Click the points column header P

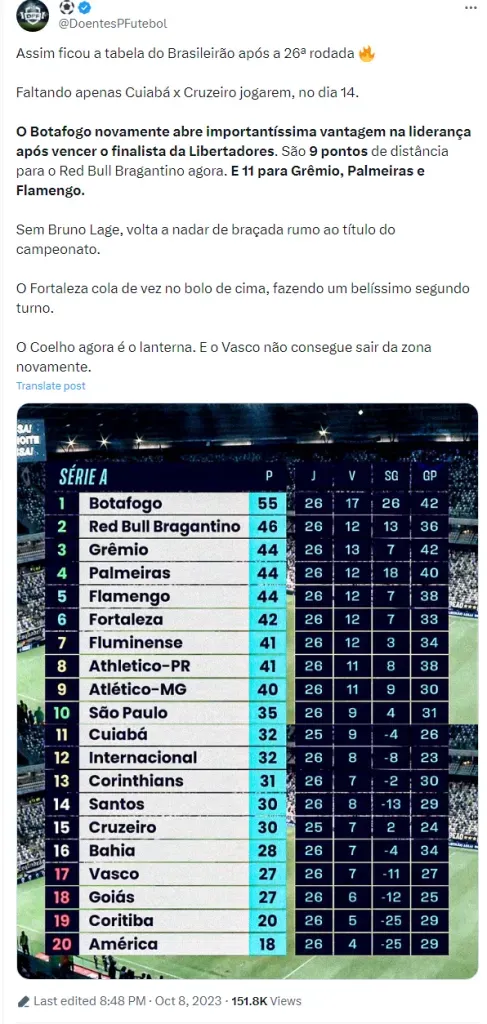tap(268, 477)
